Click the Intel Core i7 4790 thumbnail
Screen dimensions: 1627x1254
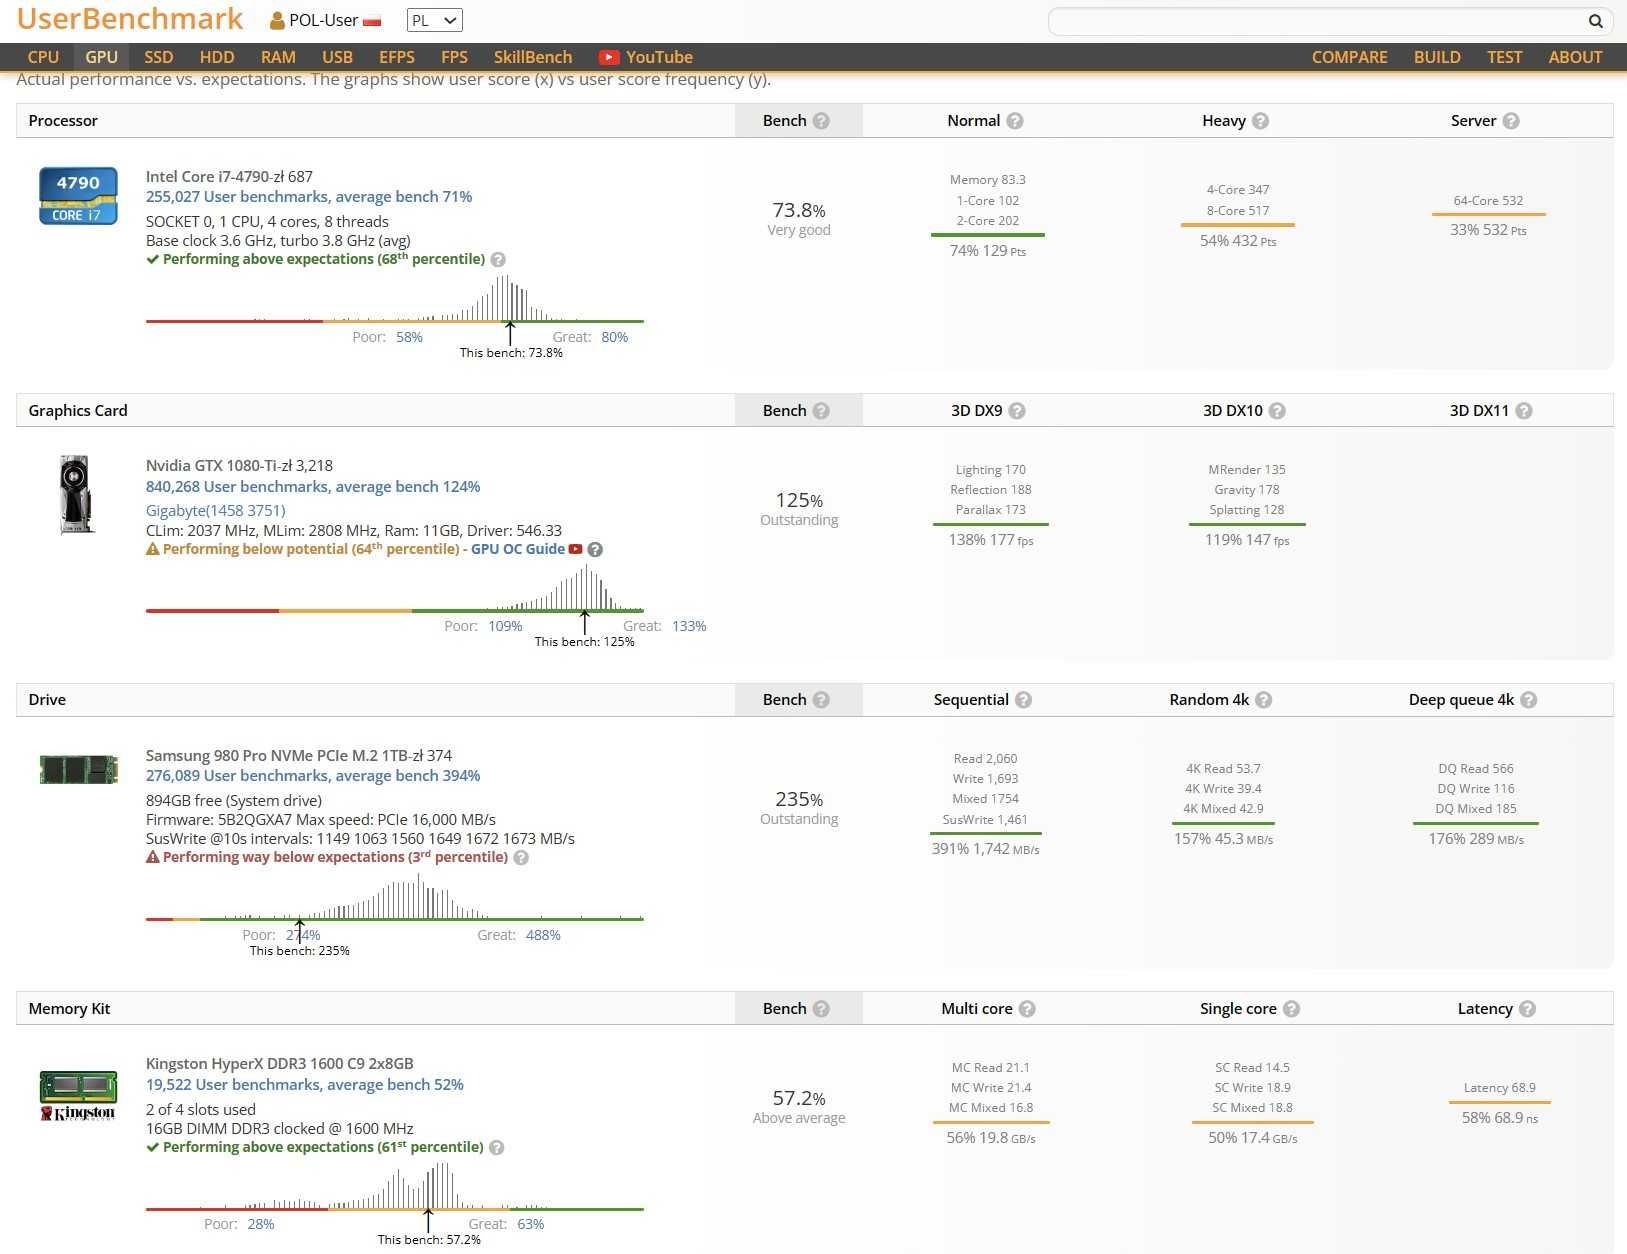(78, 196)
